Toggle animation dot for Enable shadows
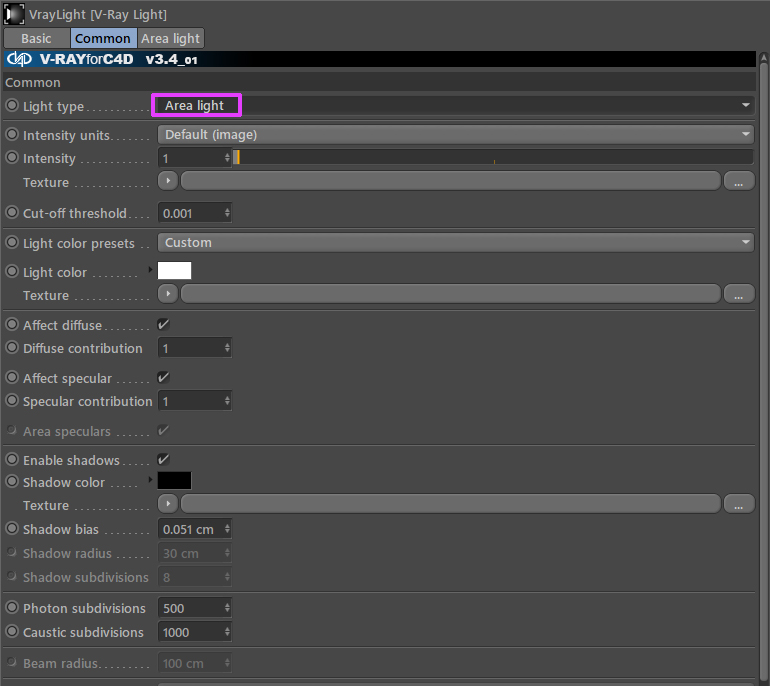Image resolution: width=770 pixels, height=686 pixels. (x=12, y=459)
